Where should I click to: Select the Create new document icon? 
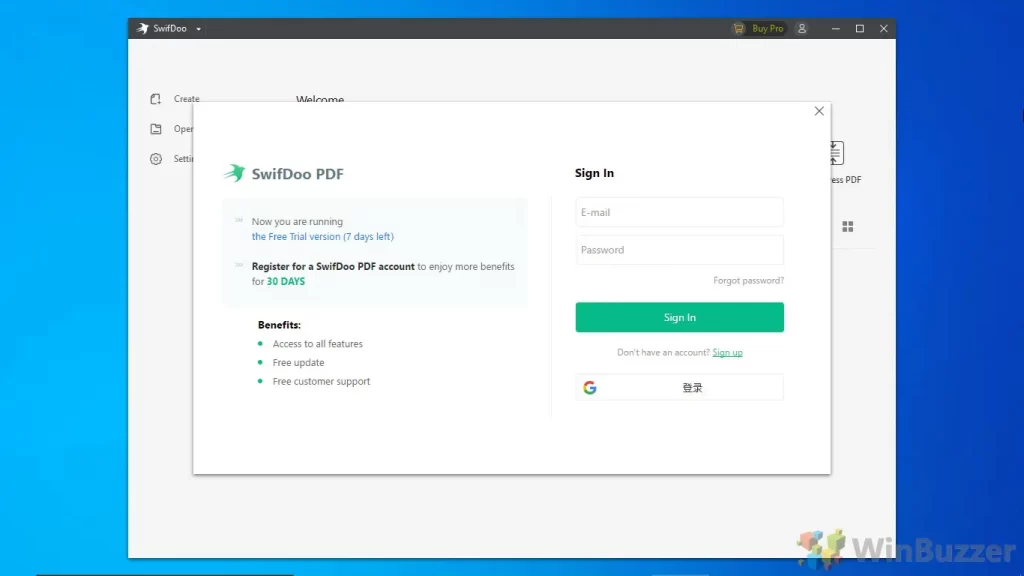point(155,98)
